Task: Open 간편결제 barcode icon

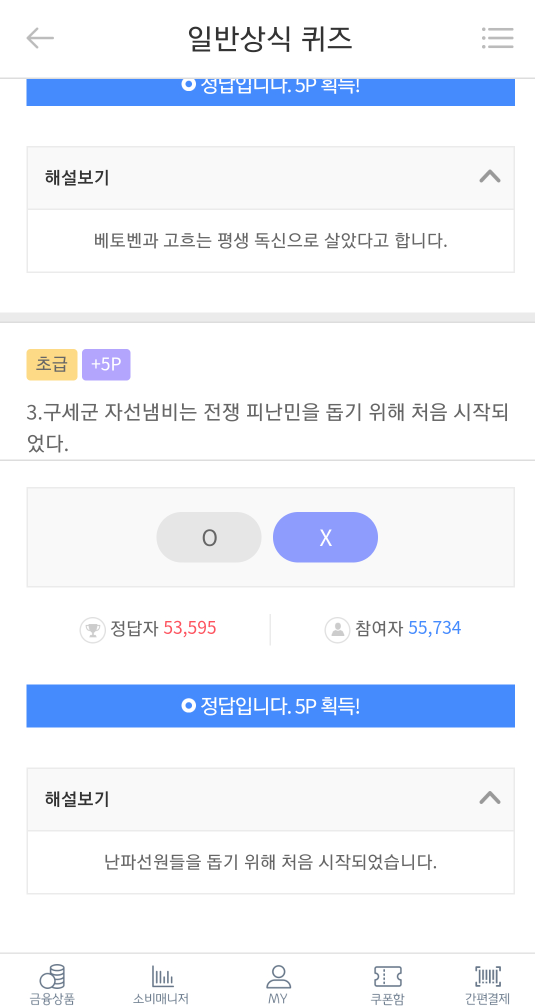Action: click(x=488, y=976)
